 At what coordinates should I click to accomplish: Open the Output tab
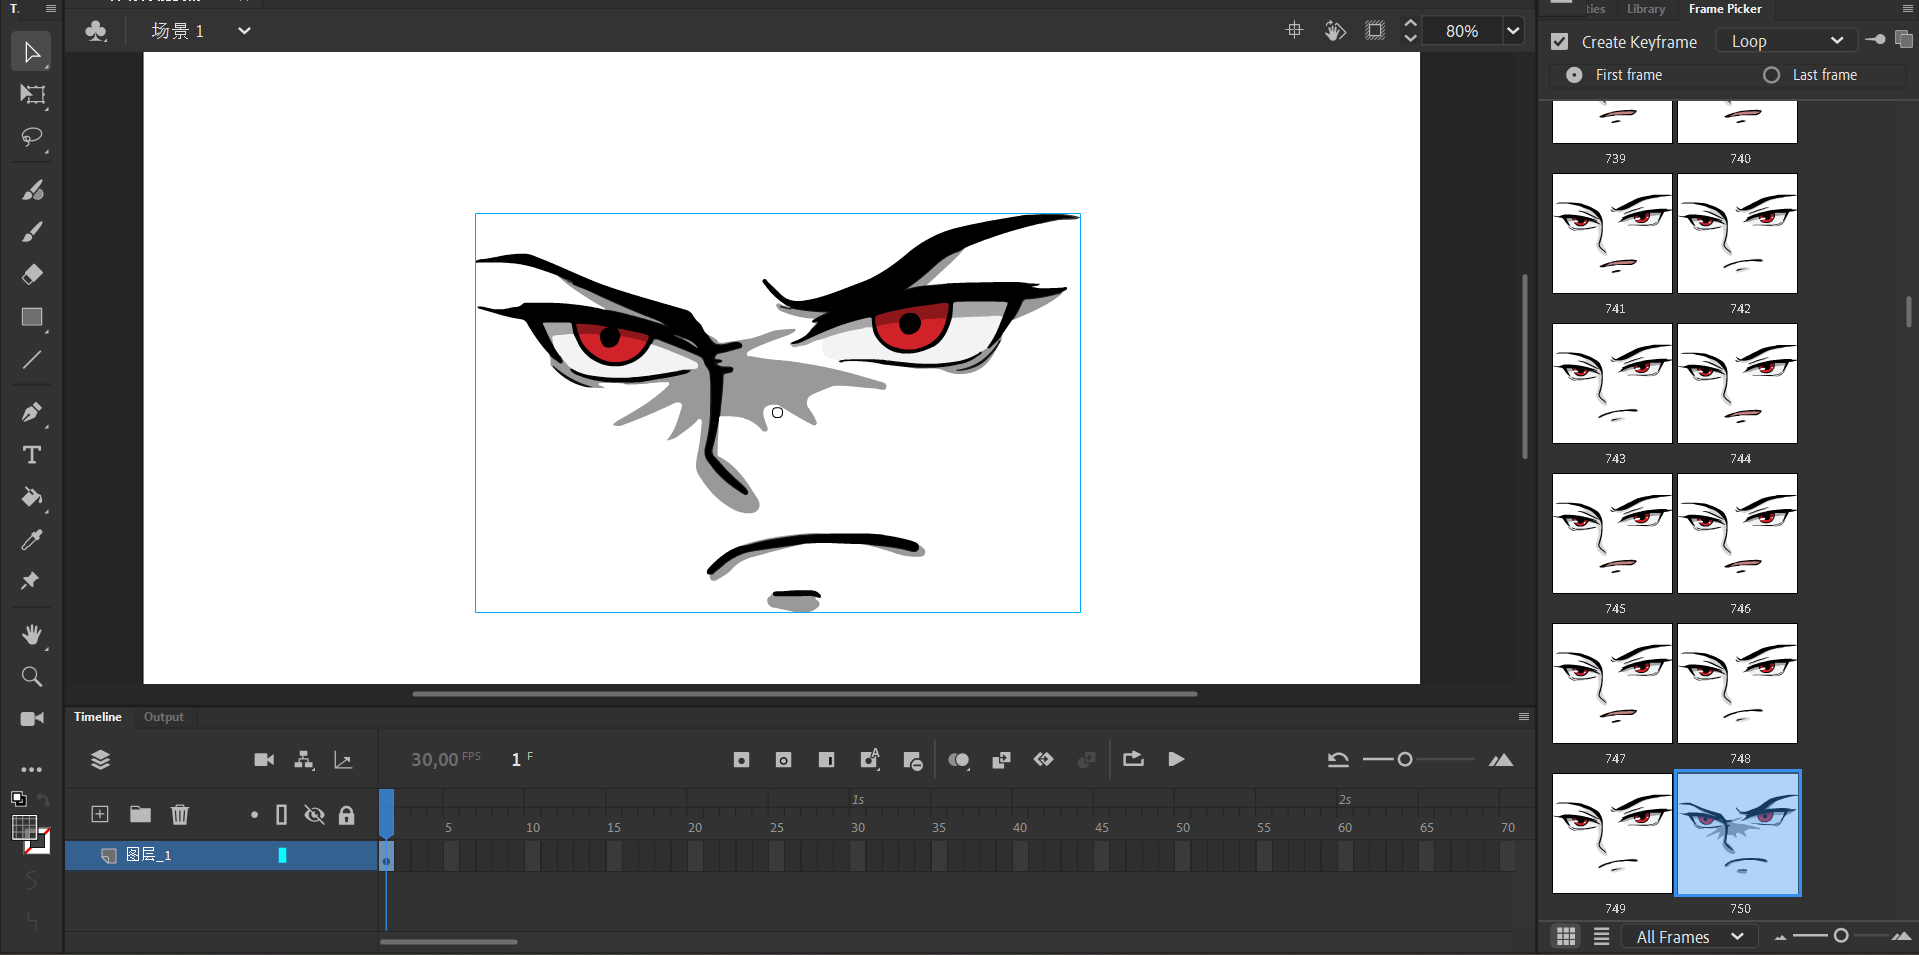pos(163,717)
